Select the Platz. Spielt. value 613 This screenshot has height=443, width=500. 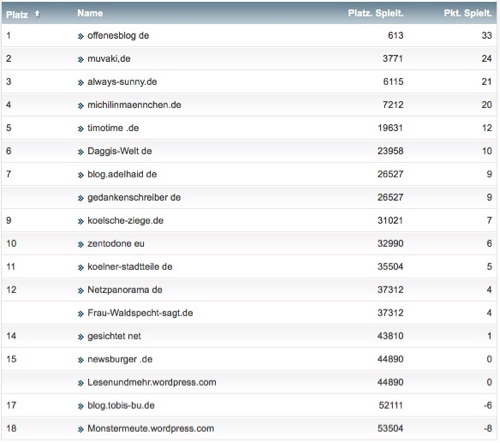pos(396,35)
